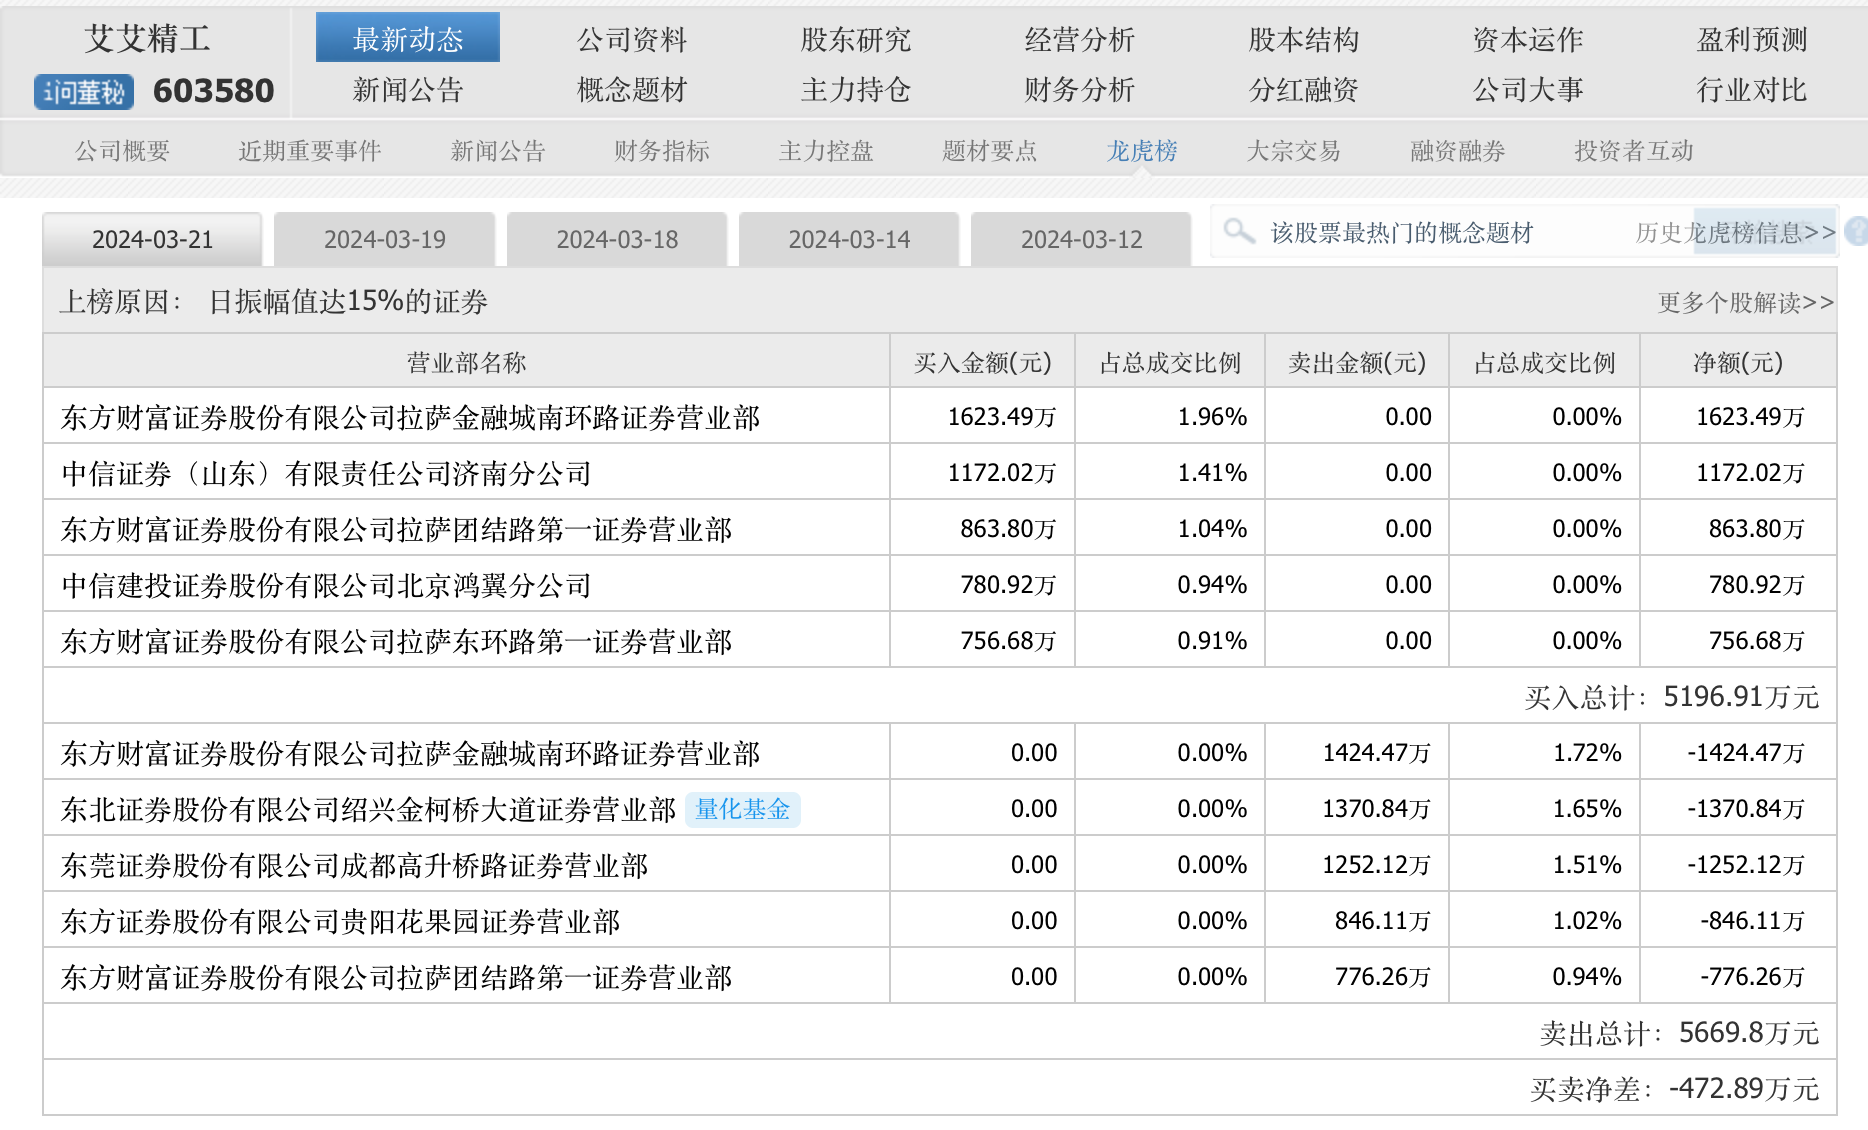Open the 经营分析 menu item

pyautogui.click(x=1080, y=39)
